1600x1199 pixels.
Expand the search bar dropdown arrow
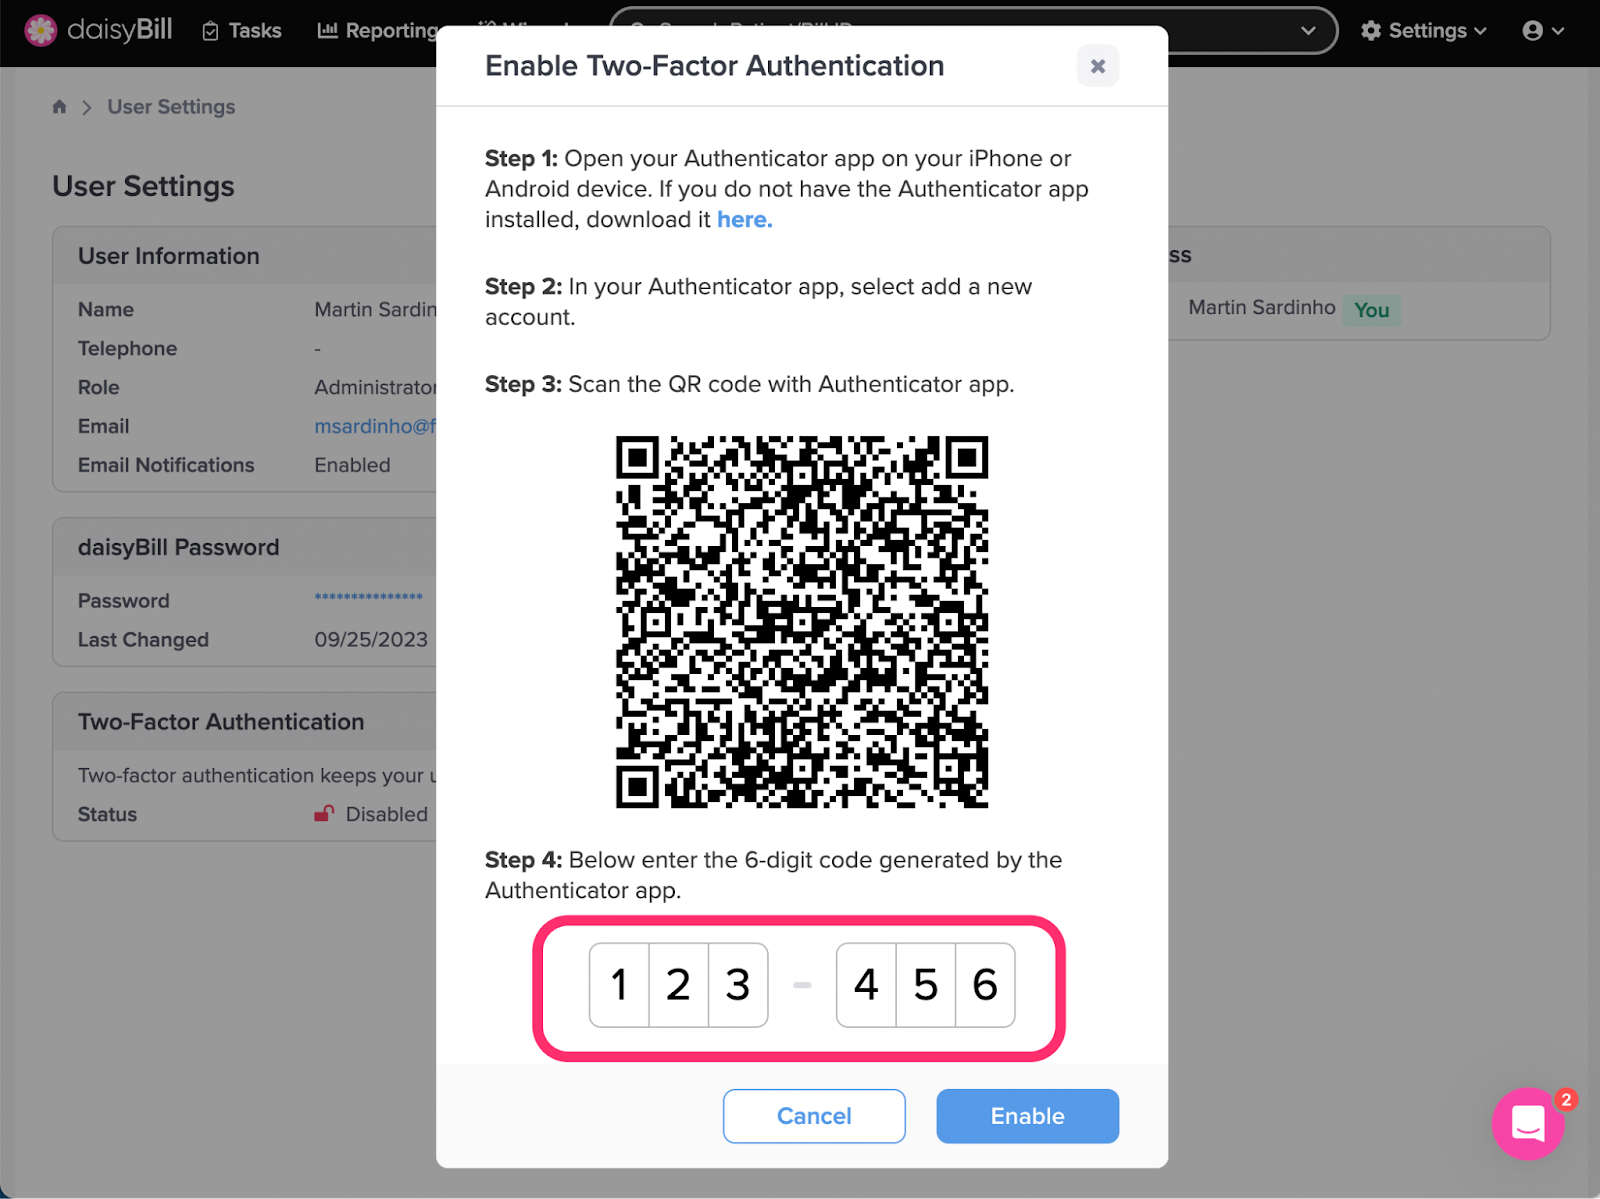point(1308,31)
